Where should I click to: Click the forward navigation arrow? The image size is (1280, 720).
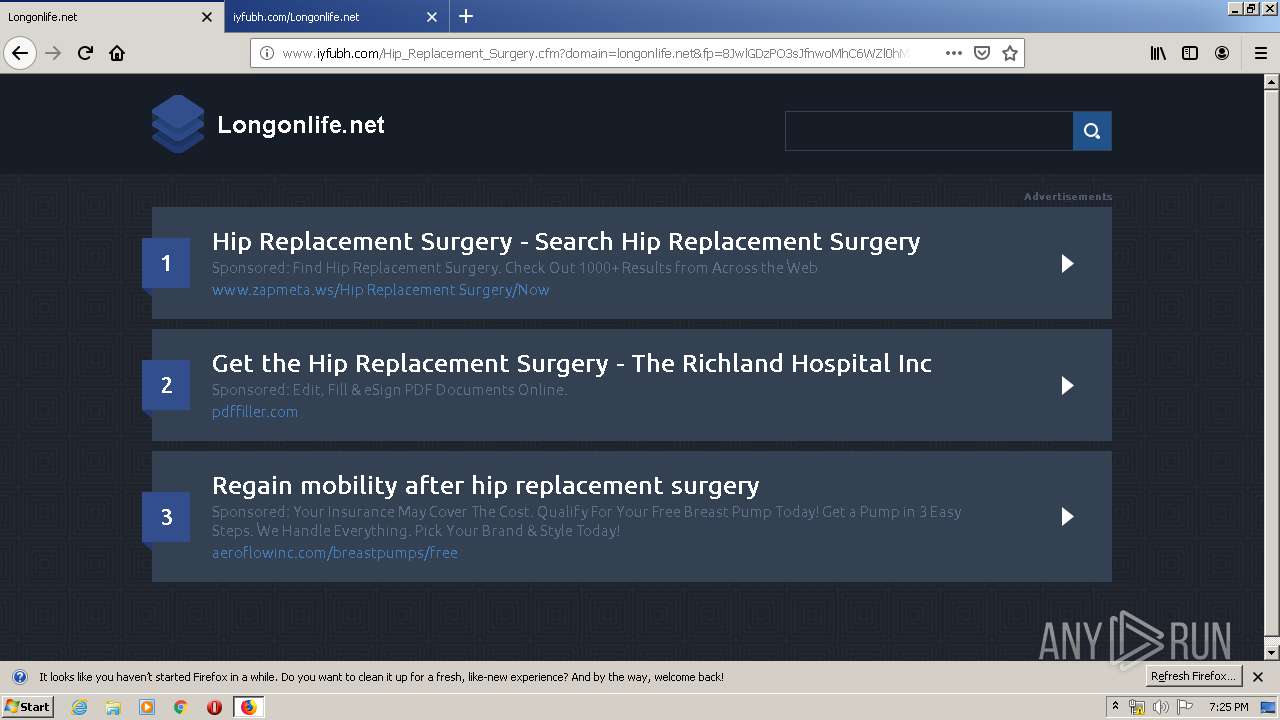pos(54,53)
